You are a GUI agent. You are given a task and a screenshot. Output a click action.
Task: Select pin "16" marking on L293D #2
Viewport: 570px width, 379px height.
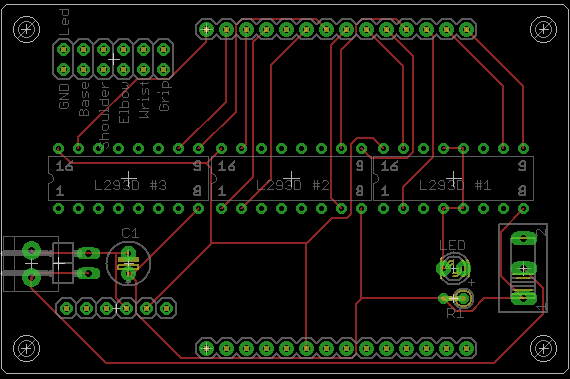pos(226,166)
